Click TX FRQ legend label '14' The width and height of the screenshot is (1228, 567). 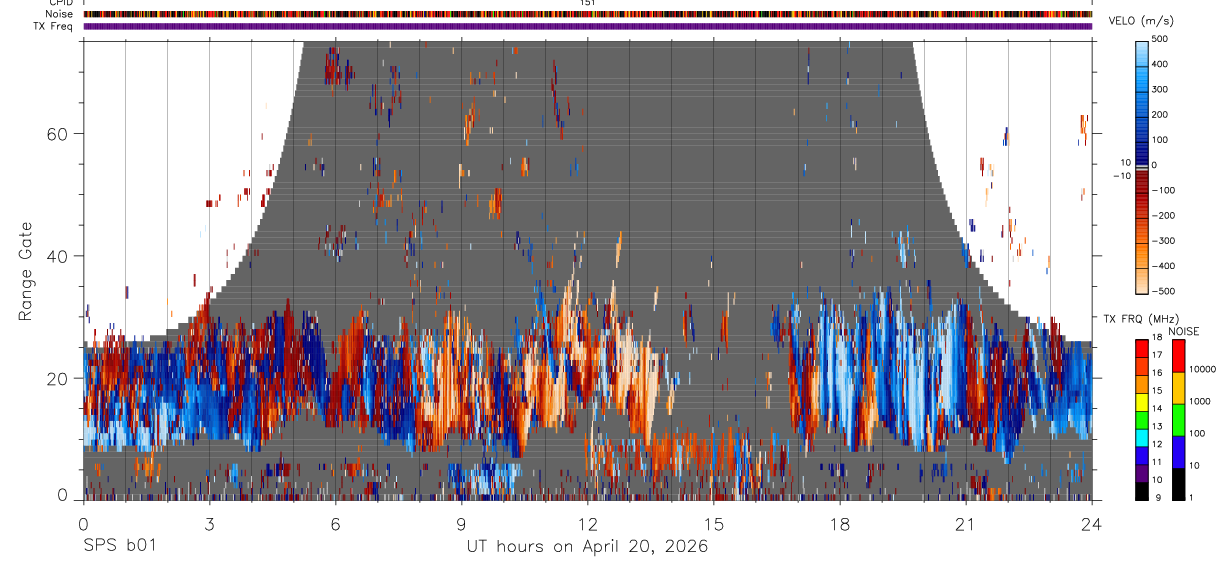[x=1158, y=409]
